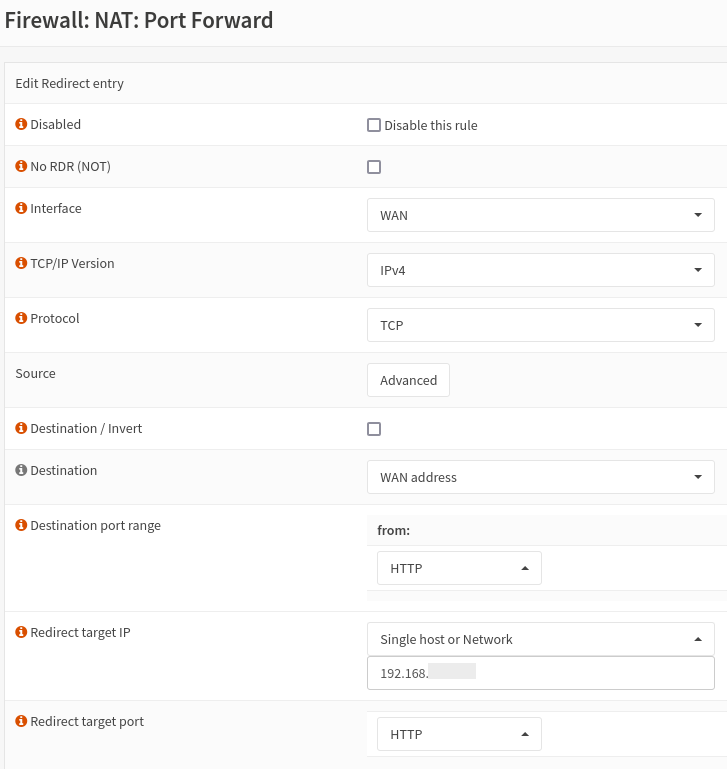Check the Destination / Invert checkbox
The image size is (727, 769).
click(x=374, y=429)
